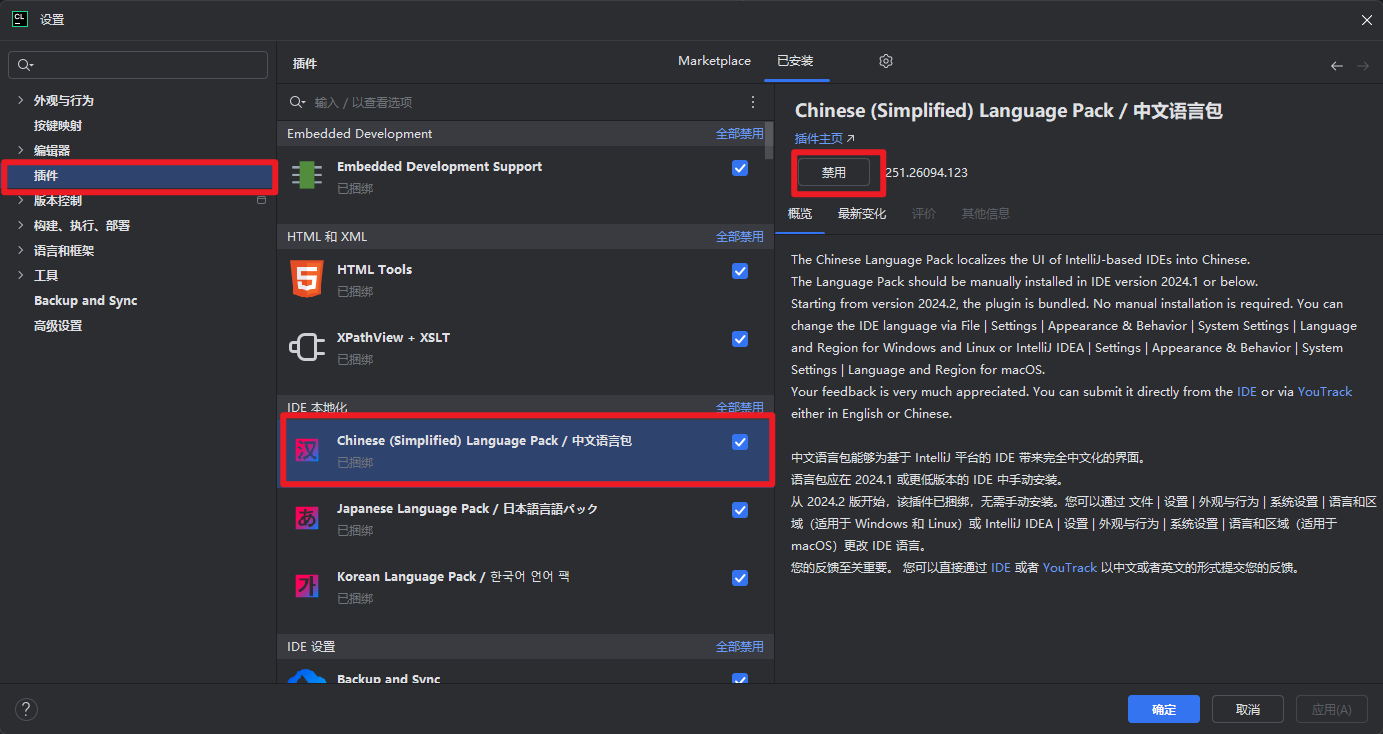Switch to the 已安装 tab
The width and height of the screenshot is (1383, 734).
(796, 61)
